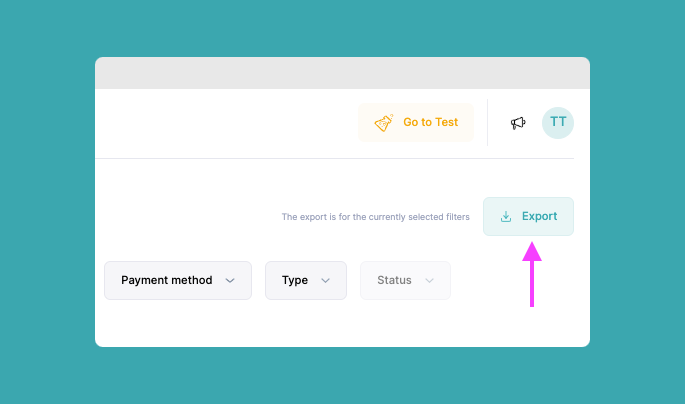Click the chevron beside Payment method
The width and height of the screenshot is (685, 404).
[230, 281]
